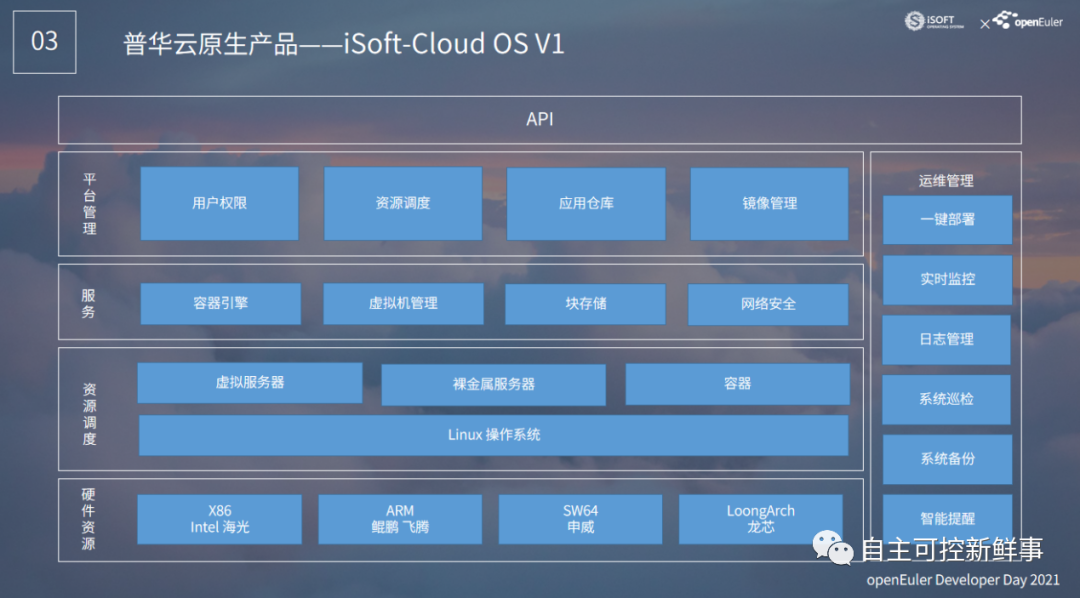Viewport: 1080px width, 598px height.
Task: Click the 容器 block
Action: click(737, 384)
